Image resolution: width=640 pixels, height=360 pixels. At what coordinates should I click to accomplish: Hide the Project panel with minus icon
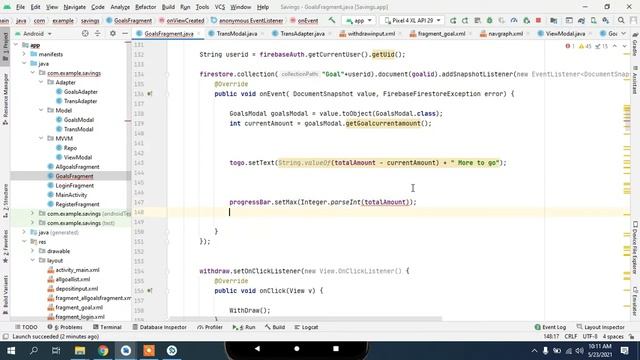pos(125,33)
